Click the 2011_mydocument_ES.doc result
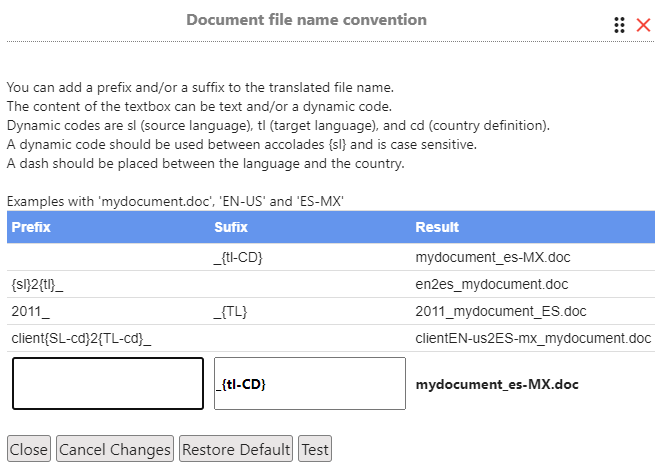The image size is (655, 470). 501,311
